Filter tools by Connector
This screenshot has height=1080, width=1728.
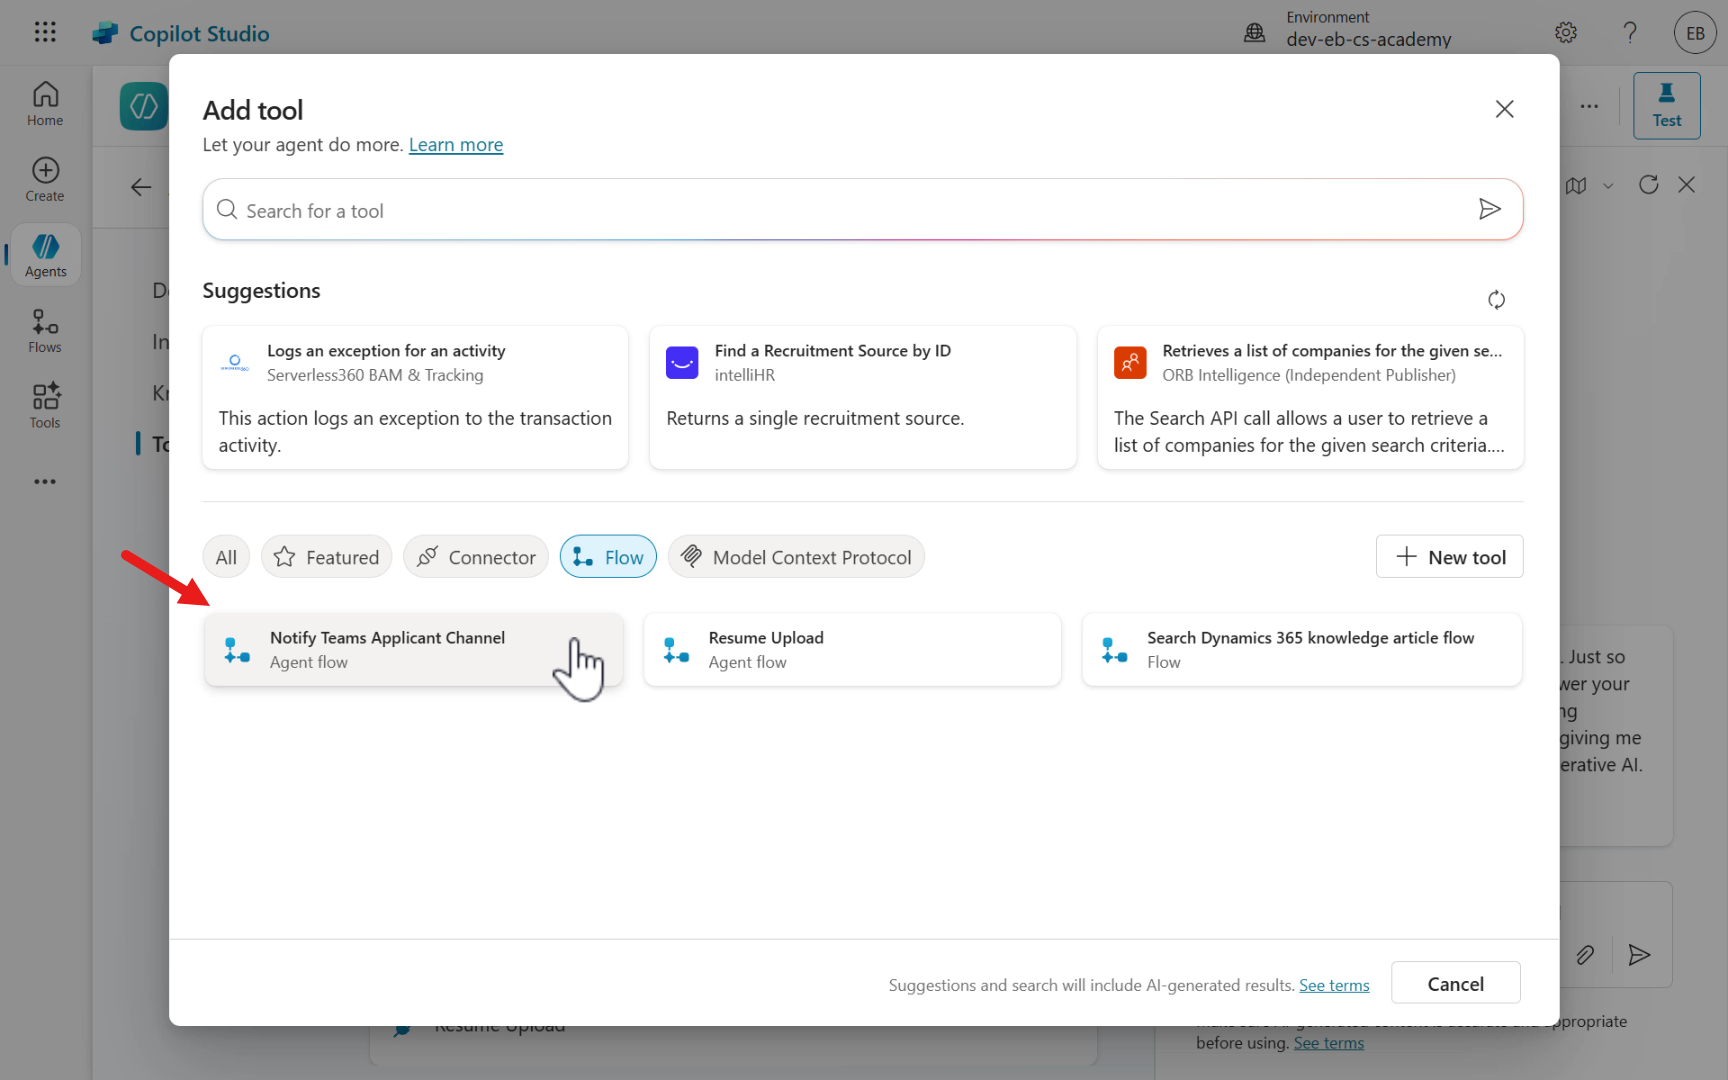476,557
